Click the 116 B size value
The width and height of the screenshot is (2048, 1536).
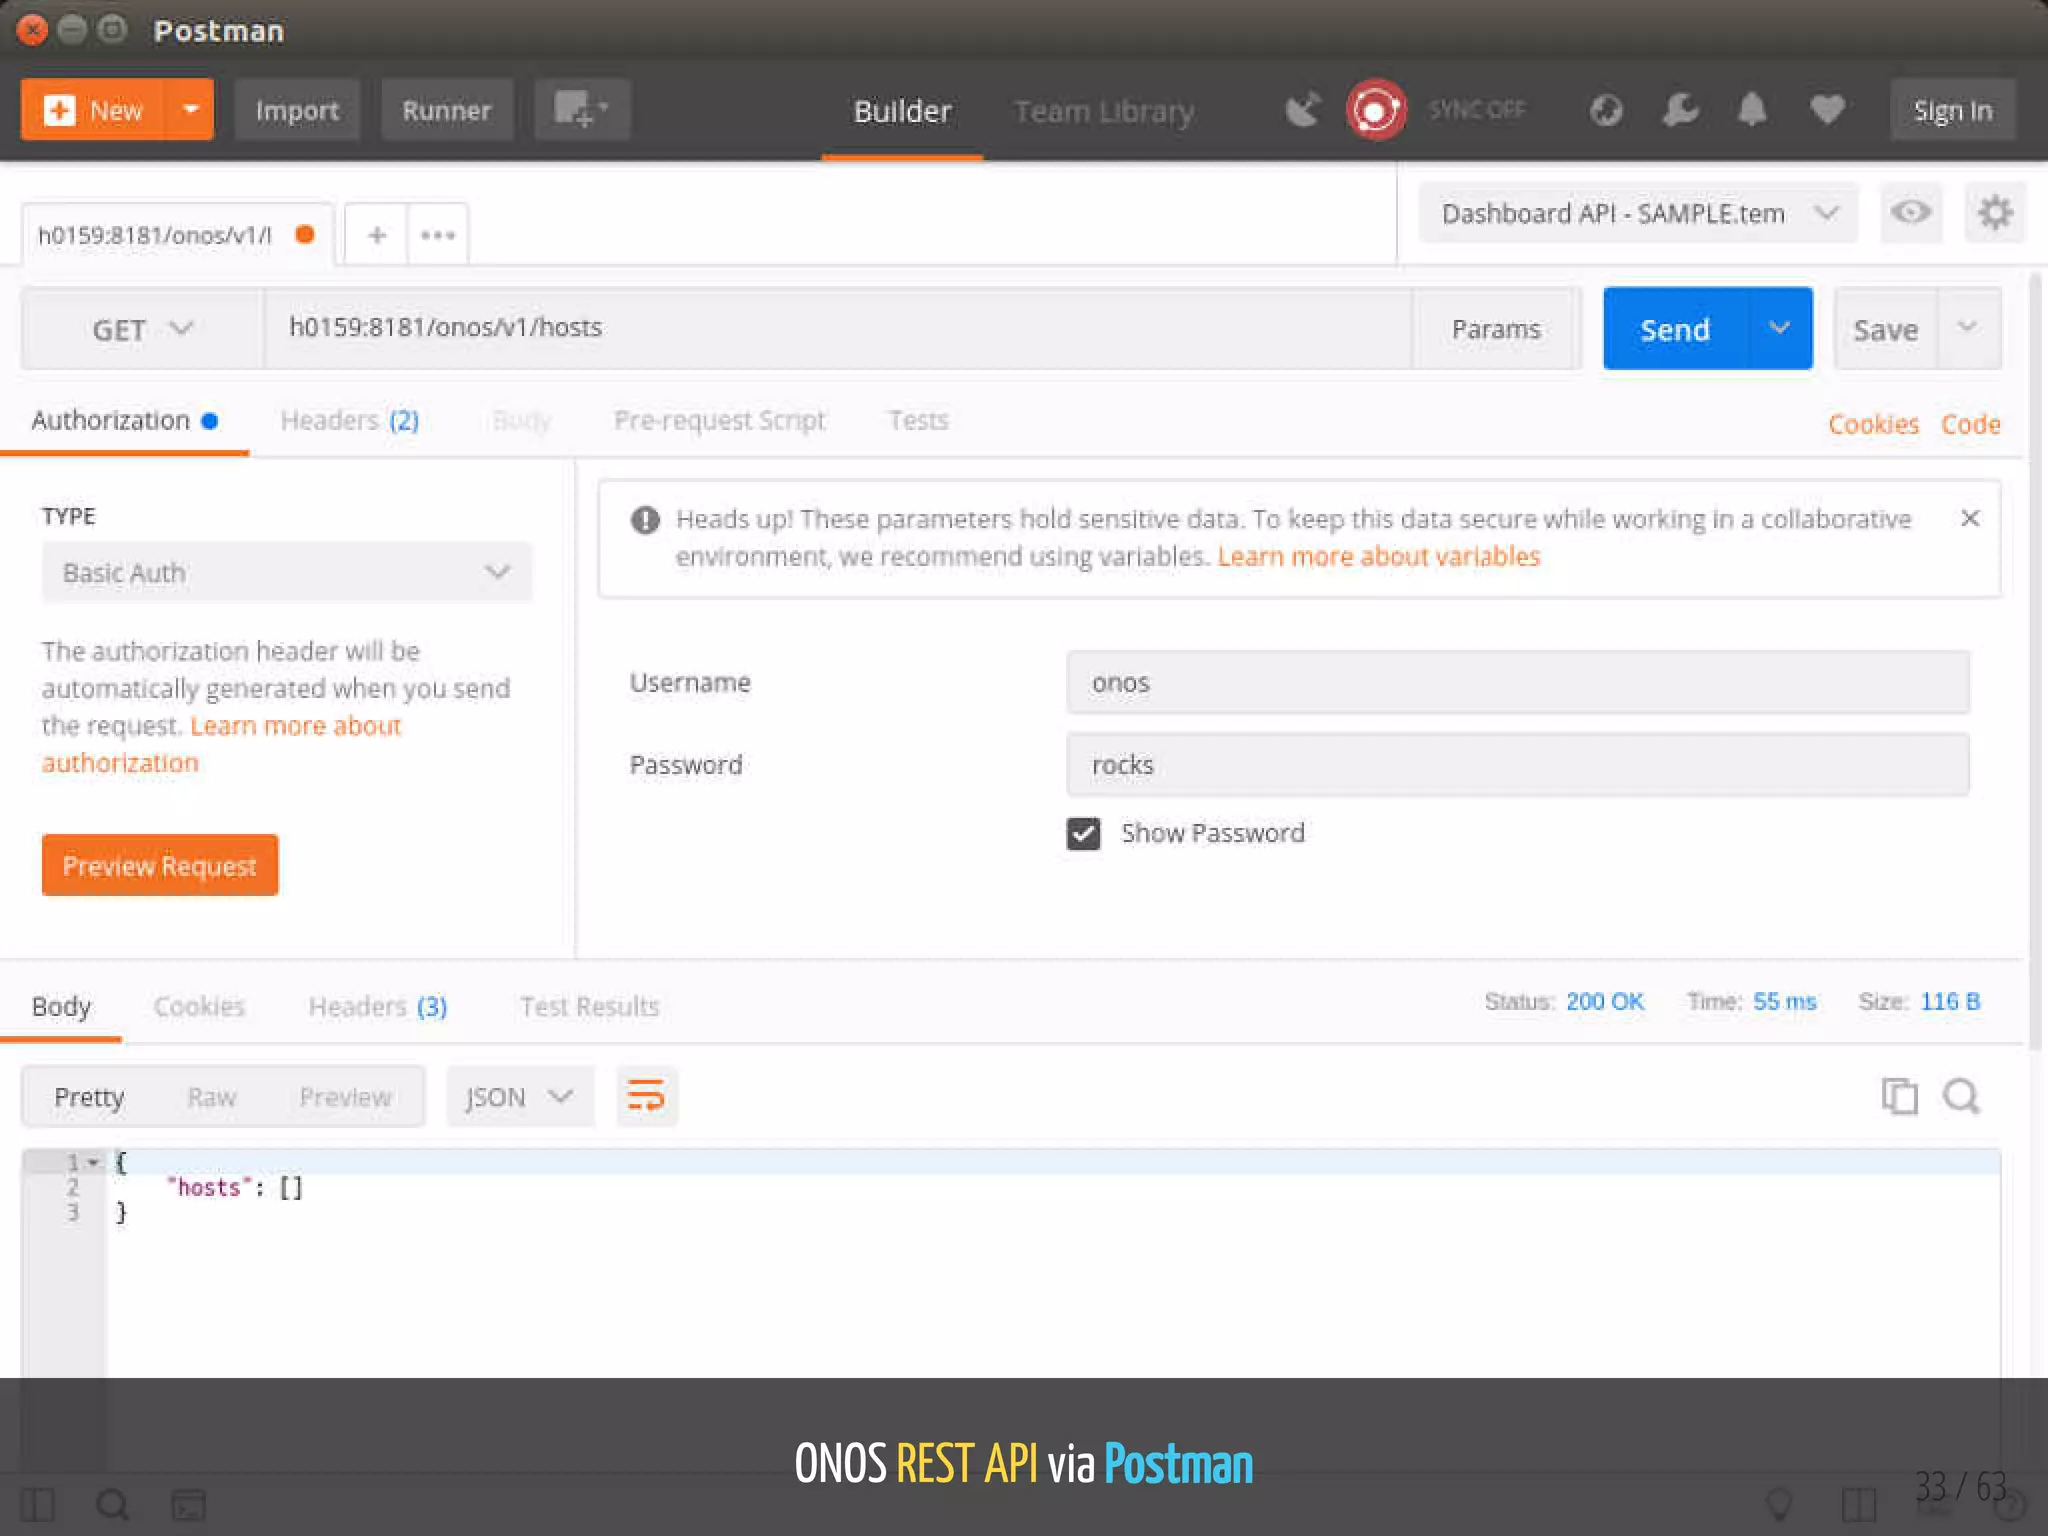click(x=1950, y=1001)
